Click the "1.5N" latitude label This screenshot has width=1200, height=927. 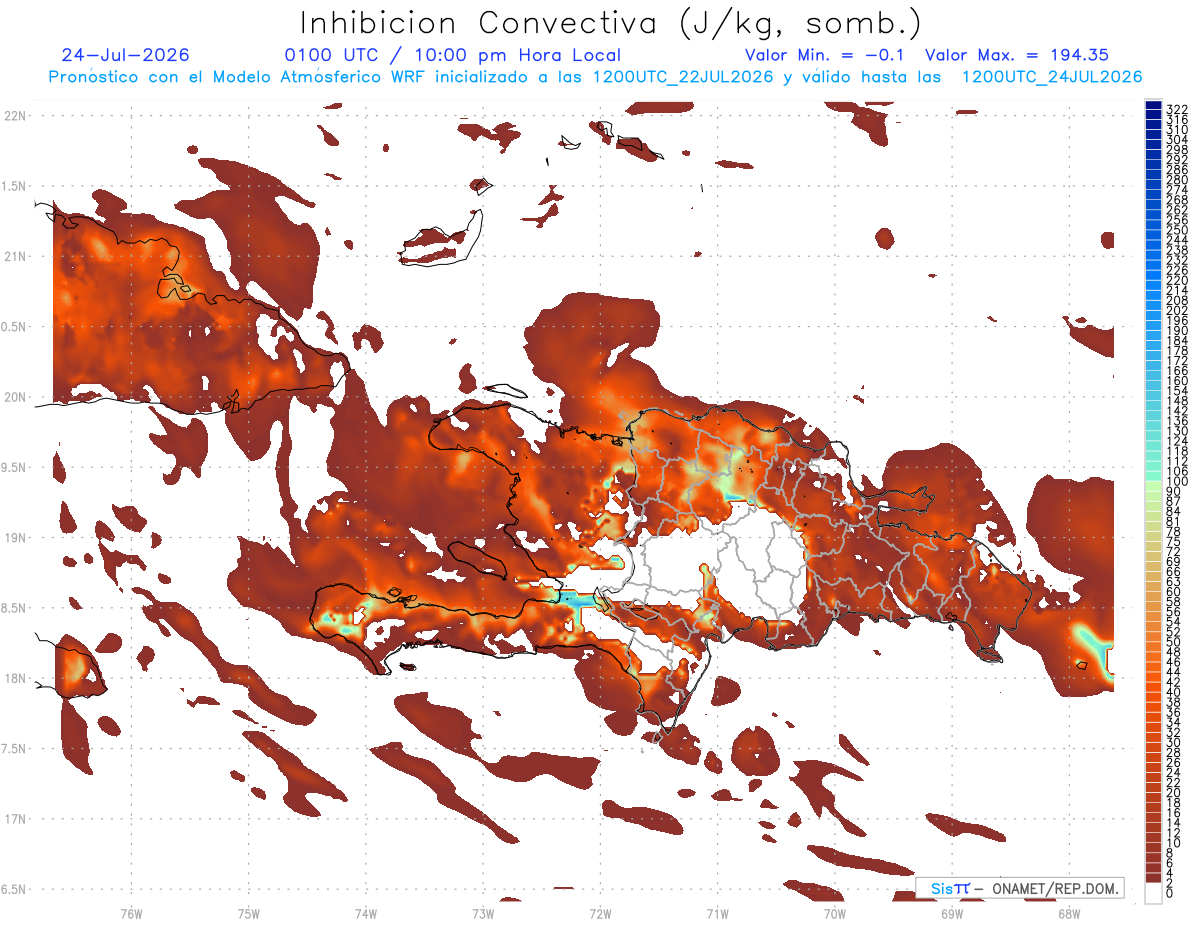coord(13,186)
